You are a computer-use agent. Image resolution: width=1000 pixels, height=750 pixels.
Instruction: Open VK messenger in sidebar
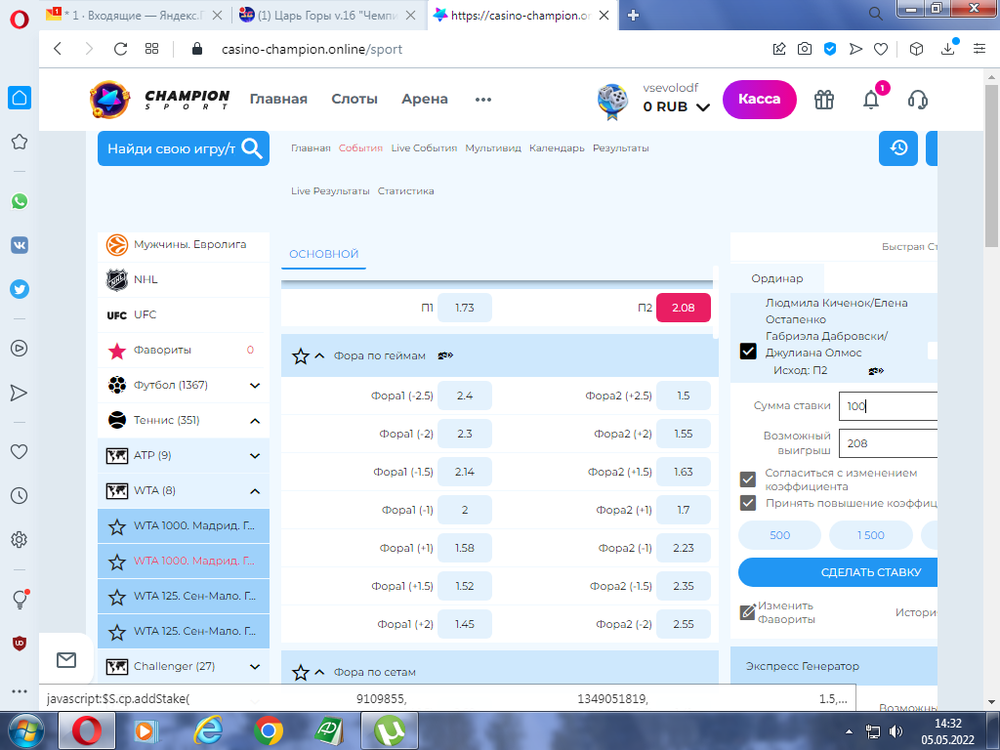click(x=19, y=246)
